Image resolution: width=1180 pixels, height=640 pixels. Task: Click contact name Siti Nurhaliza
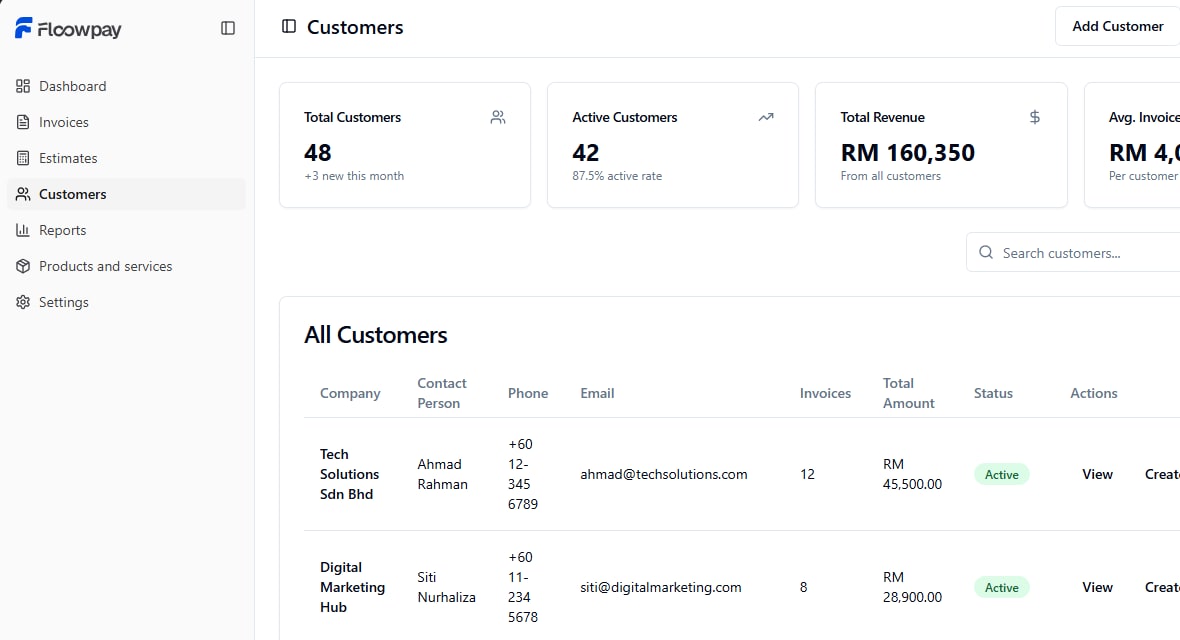tap(446, 587)
